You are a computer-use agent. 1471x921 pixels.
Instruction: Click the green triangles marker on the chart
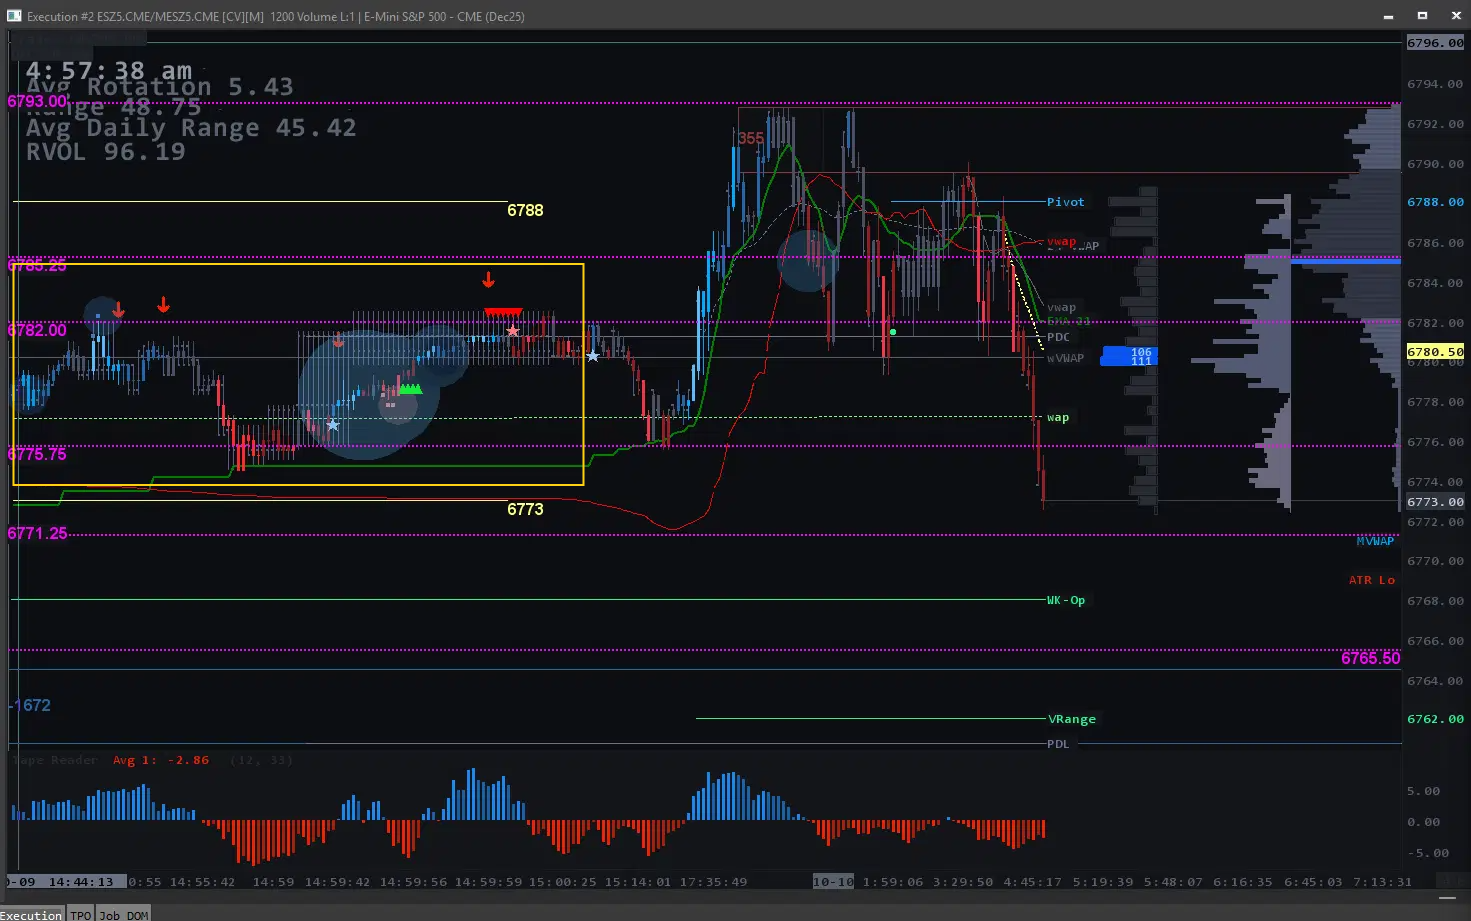[x=410, y=388]
